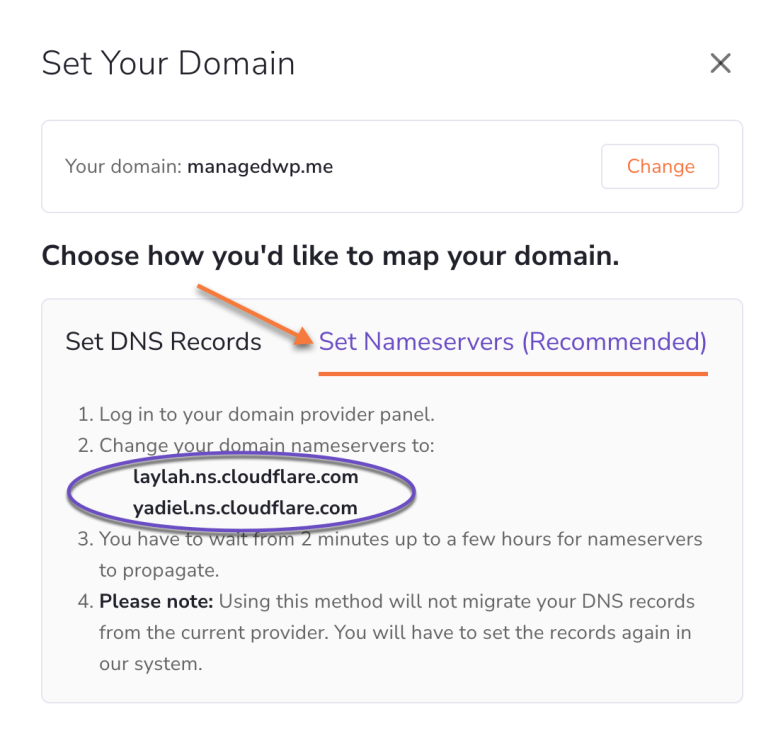This screenshot has height=731, width=783.
Task: Click the "Set Your Domain" dialog title
Action: 168,64
